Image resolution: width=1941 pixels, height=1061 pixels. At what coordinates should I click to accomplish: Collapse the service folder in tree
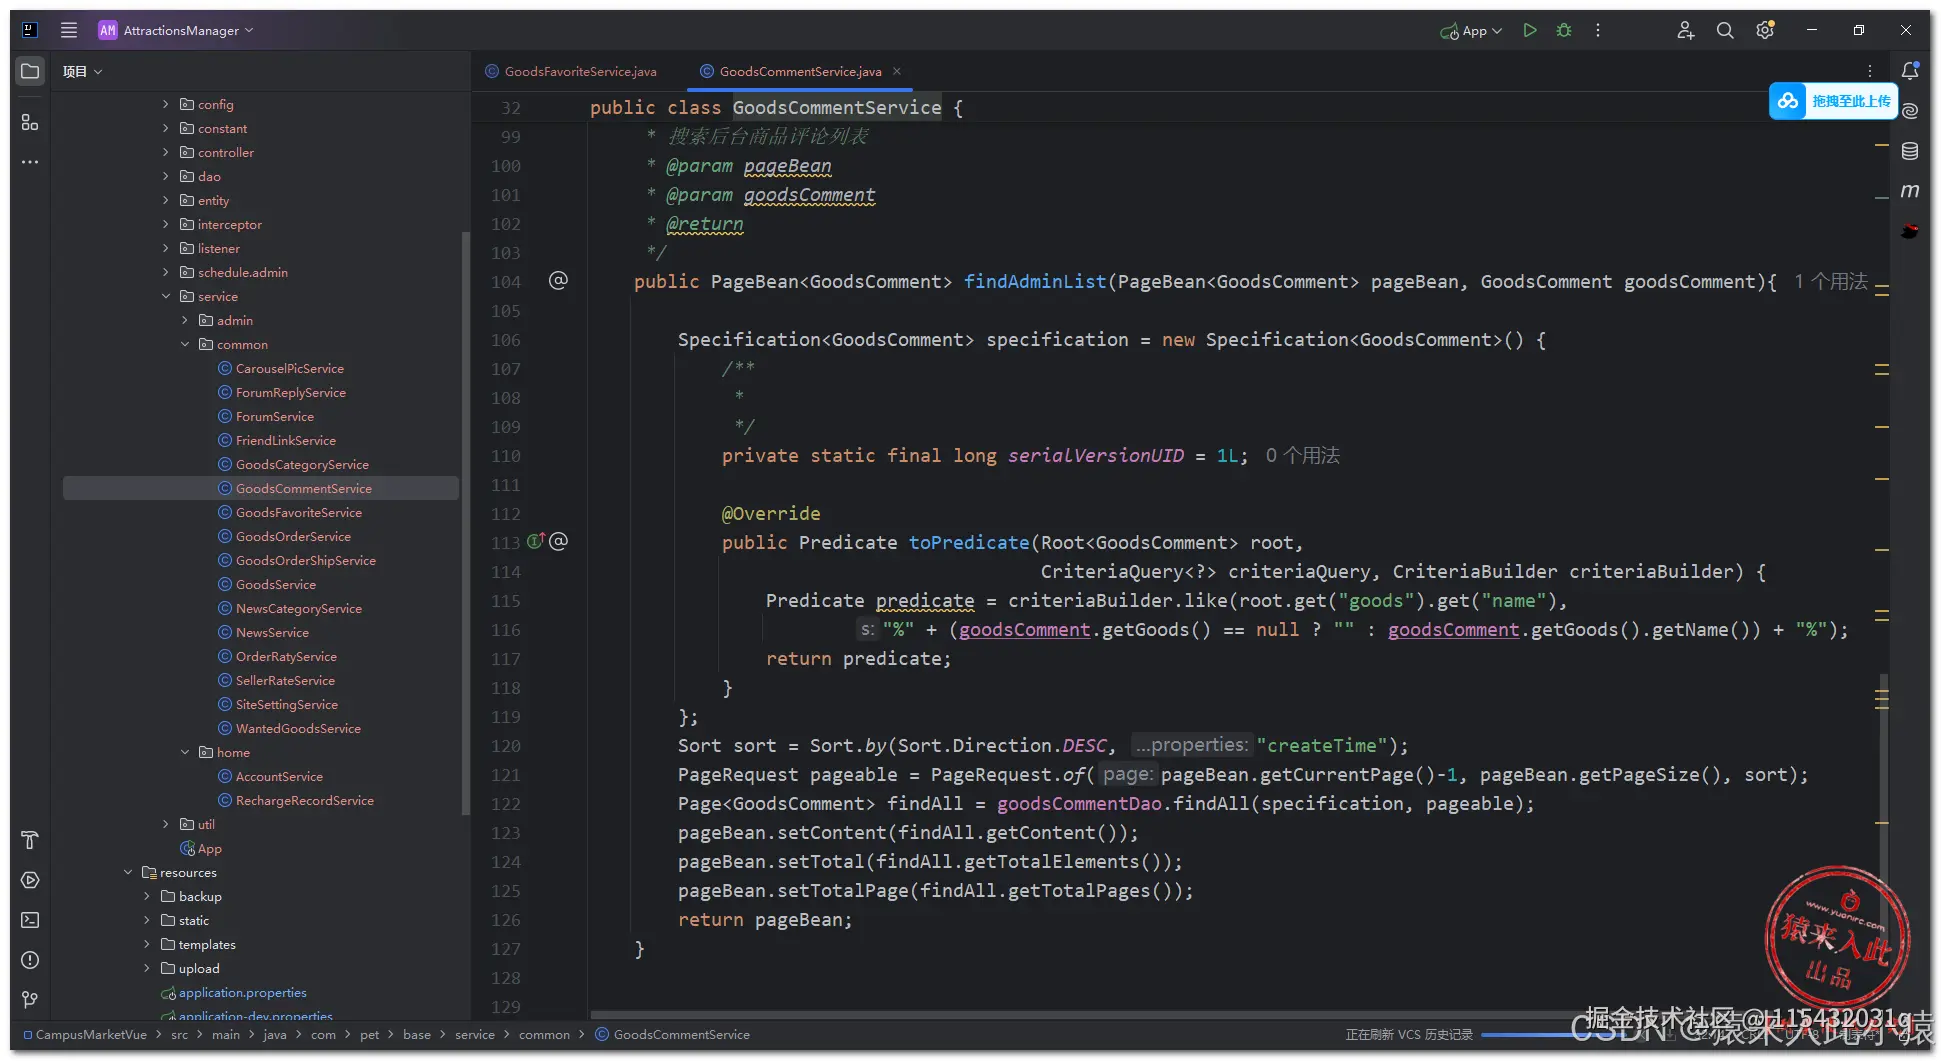[x=166, y=297]
